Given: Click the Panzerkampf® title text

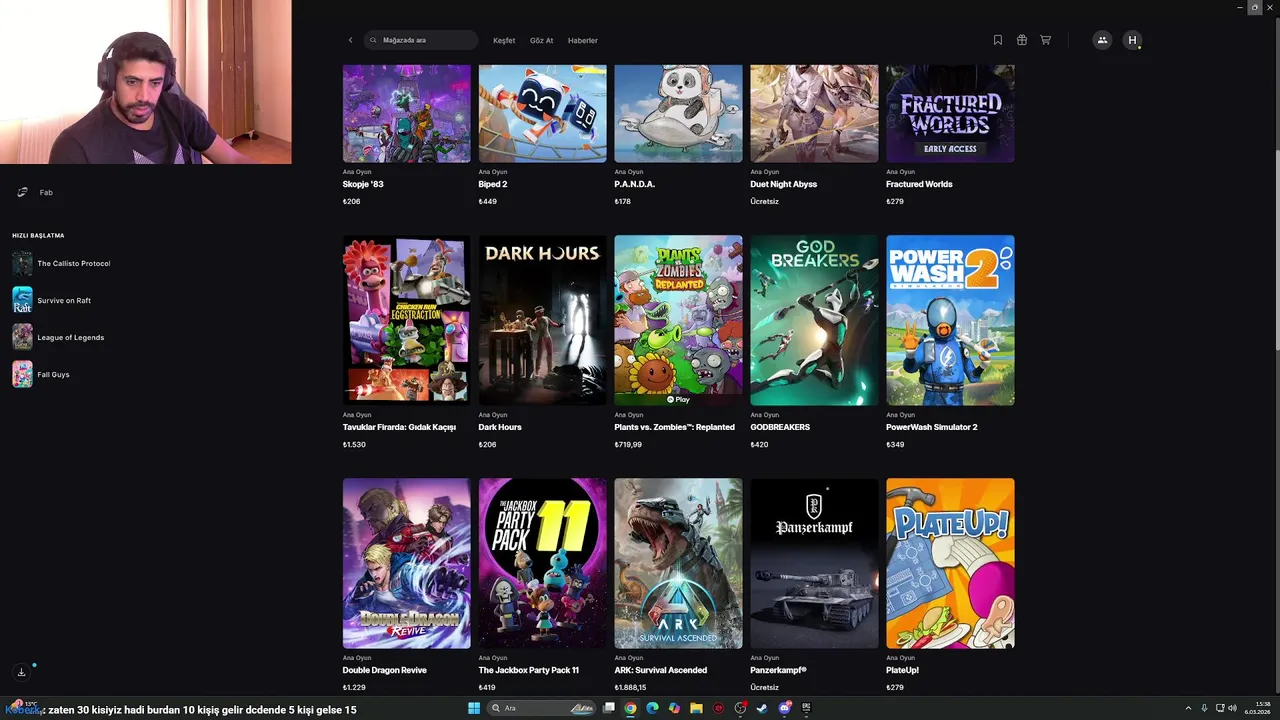Looking at the screenshot, I should pyautogui.click(x=779, y=670).
